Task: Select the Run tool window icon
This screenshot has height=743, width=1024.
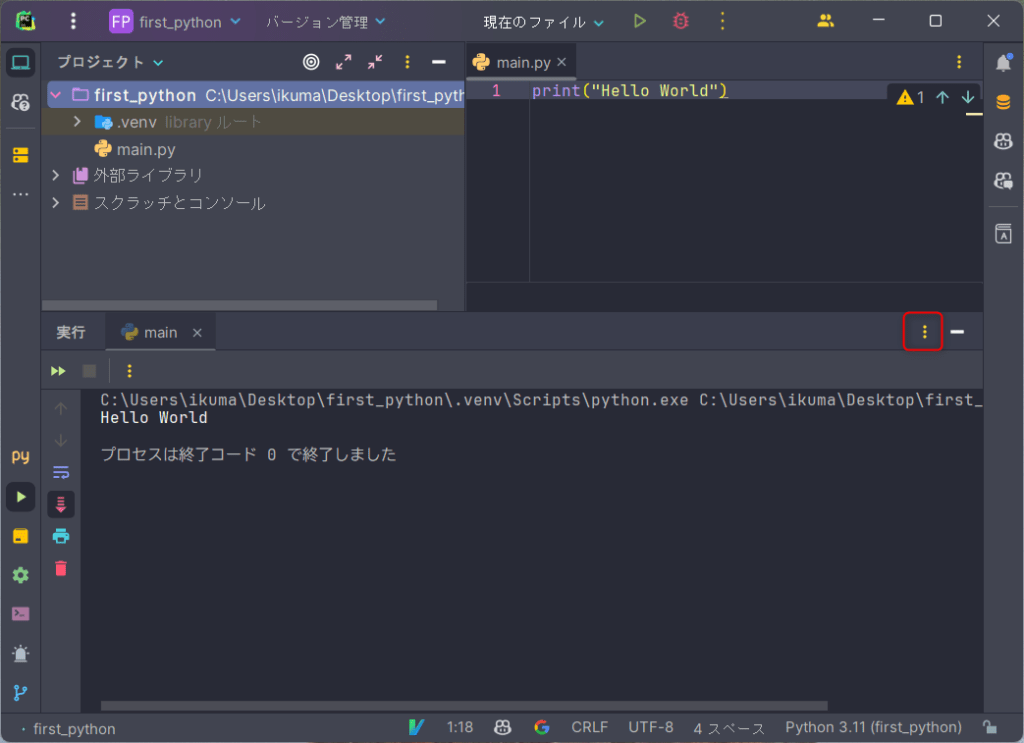Action: coord(20,497)
